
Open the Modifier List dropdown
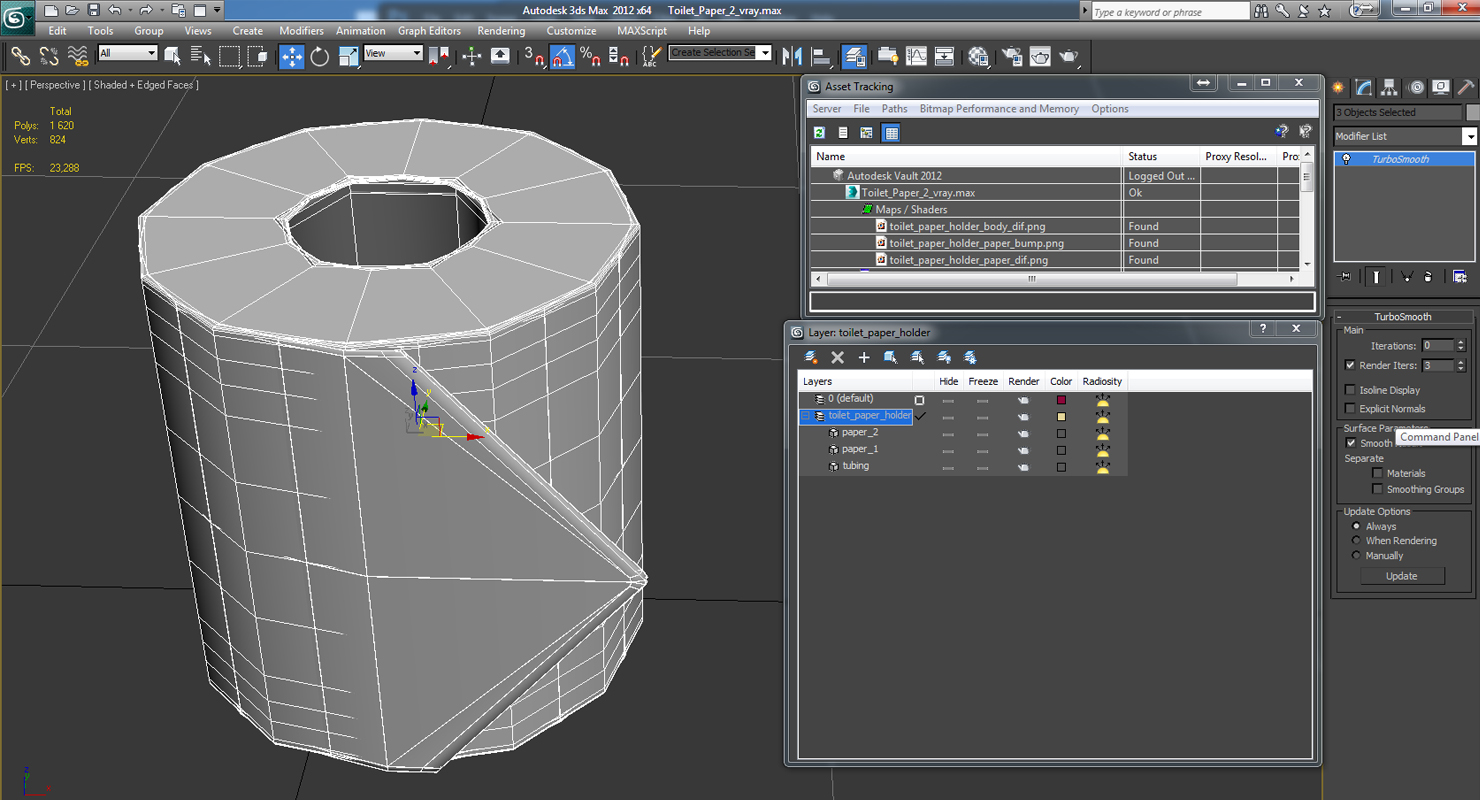tap(1405, 136)
